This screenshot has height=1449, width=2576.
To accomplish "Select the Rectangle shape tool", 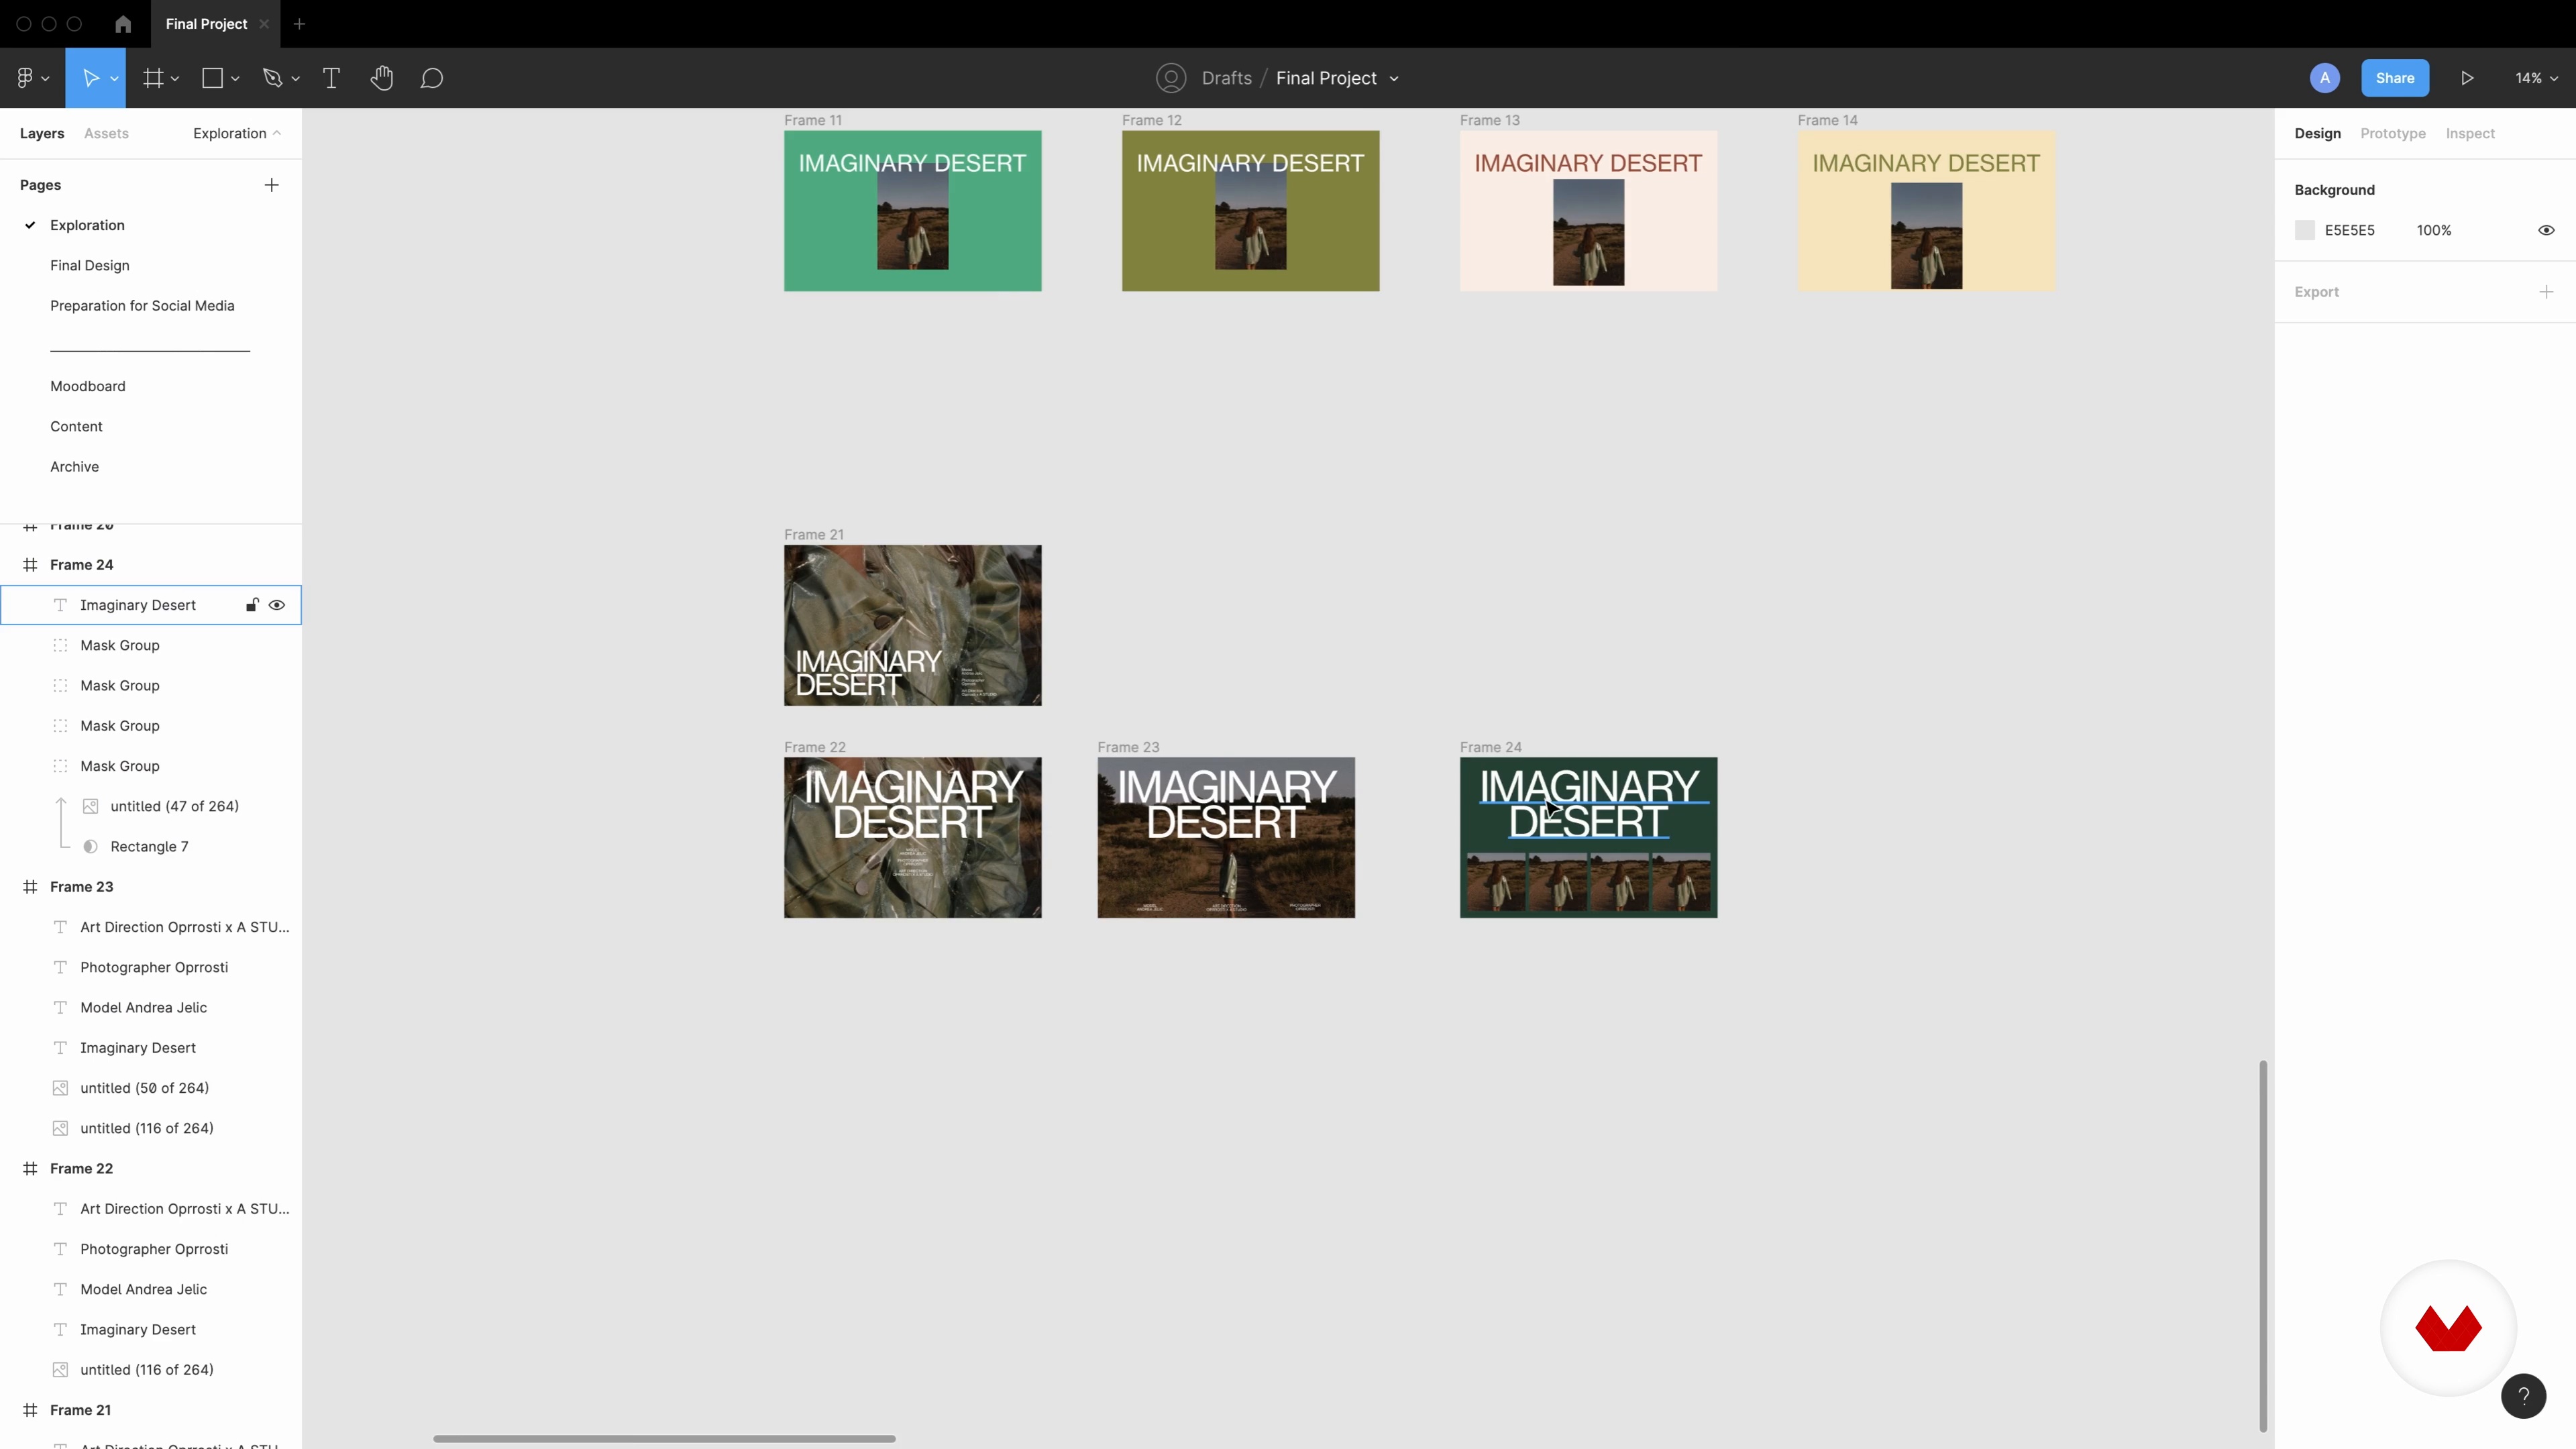I will (212, 78).
